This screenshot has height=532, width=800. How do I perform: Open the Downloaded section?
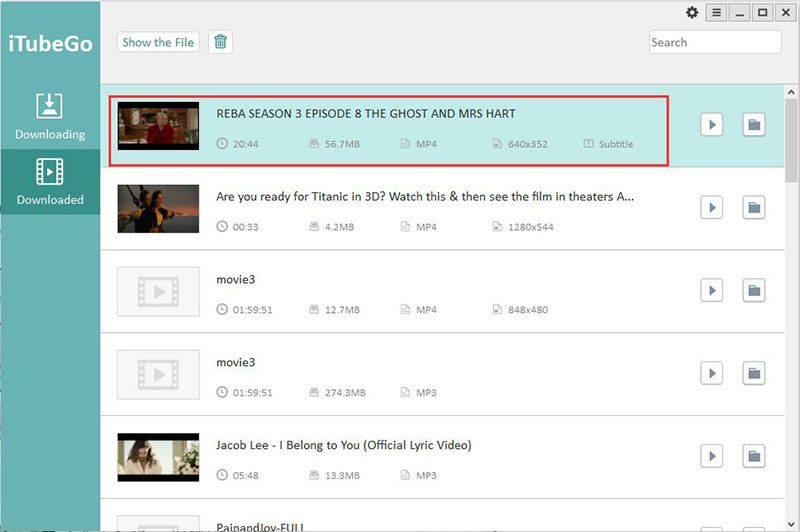50,182
